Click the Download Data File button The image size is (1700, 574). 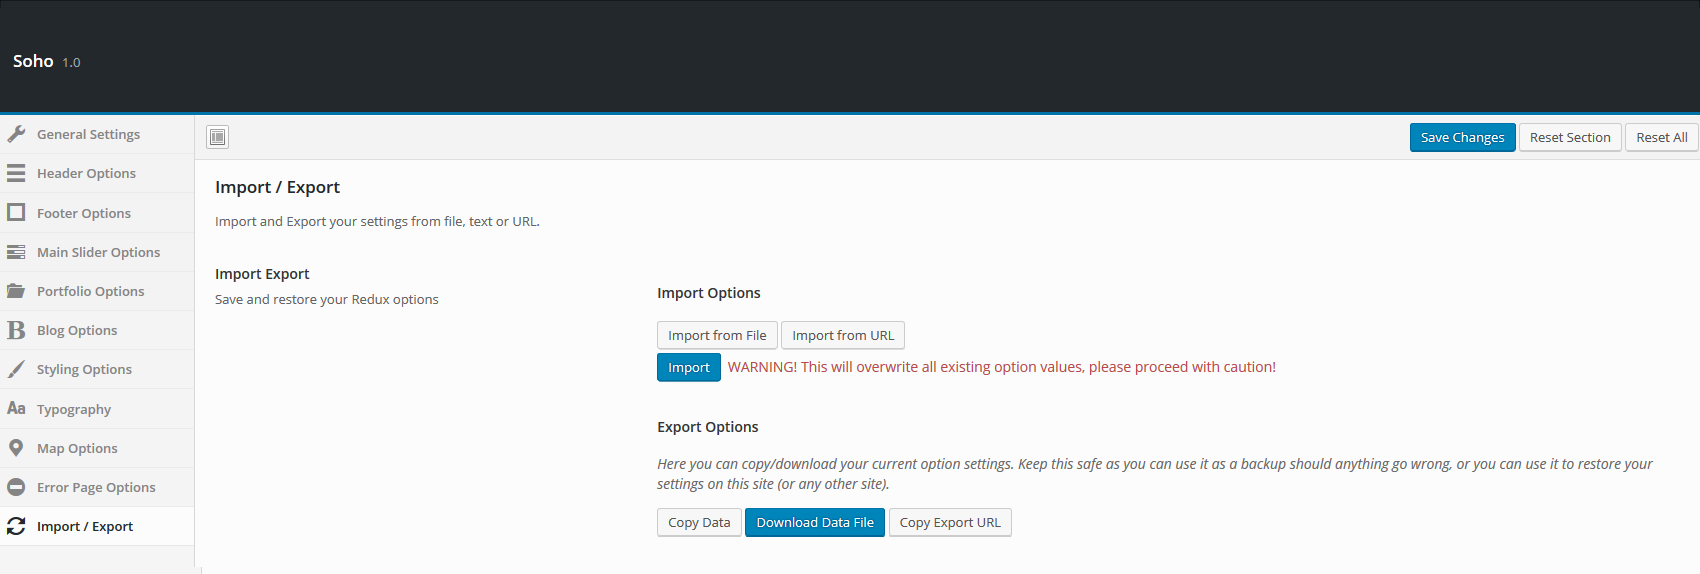815,522
